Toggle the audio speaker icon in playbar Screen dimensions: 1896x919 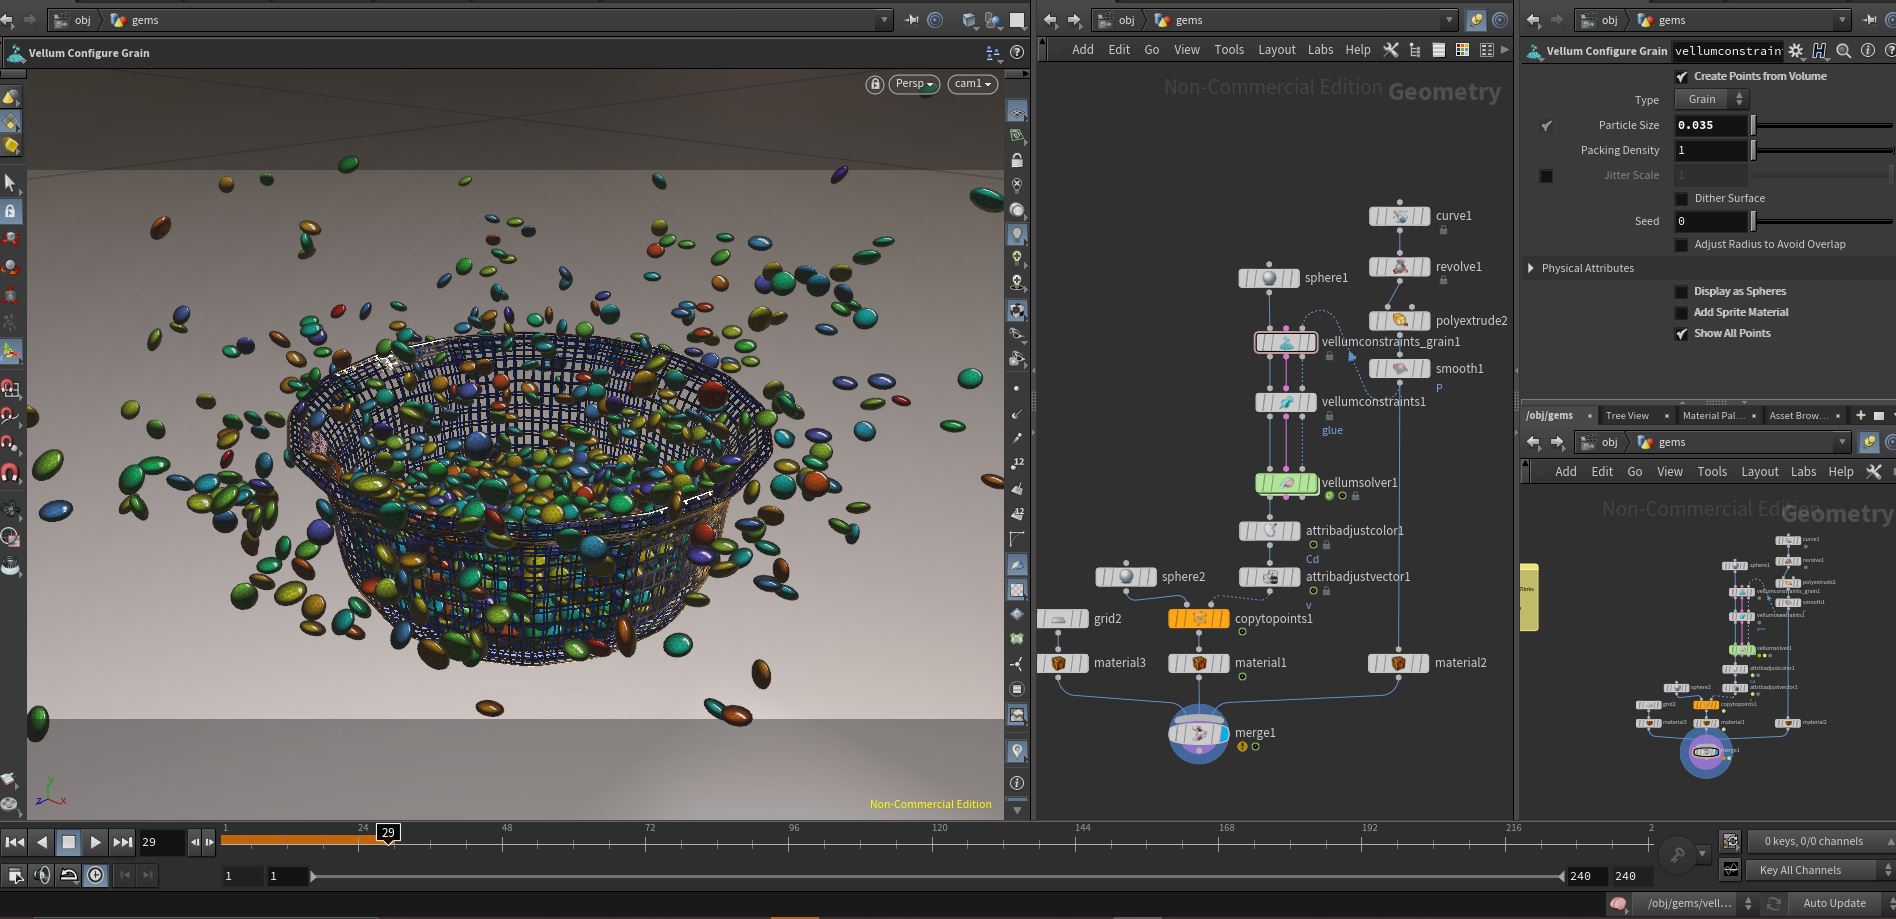42,876
